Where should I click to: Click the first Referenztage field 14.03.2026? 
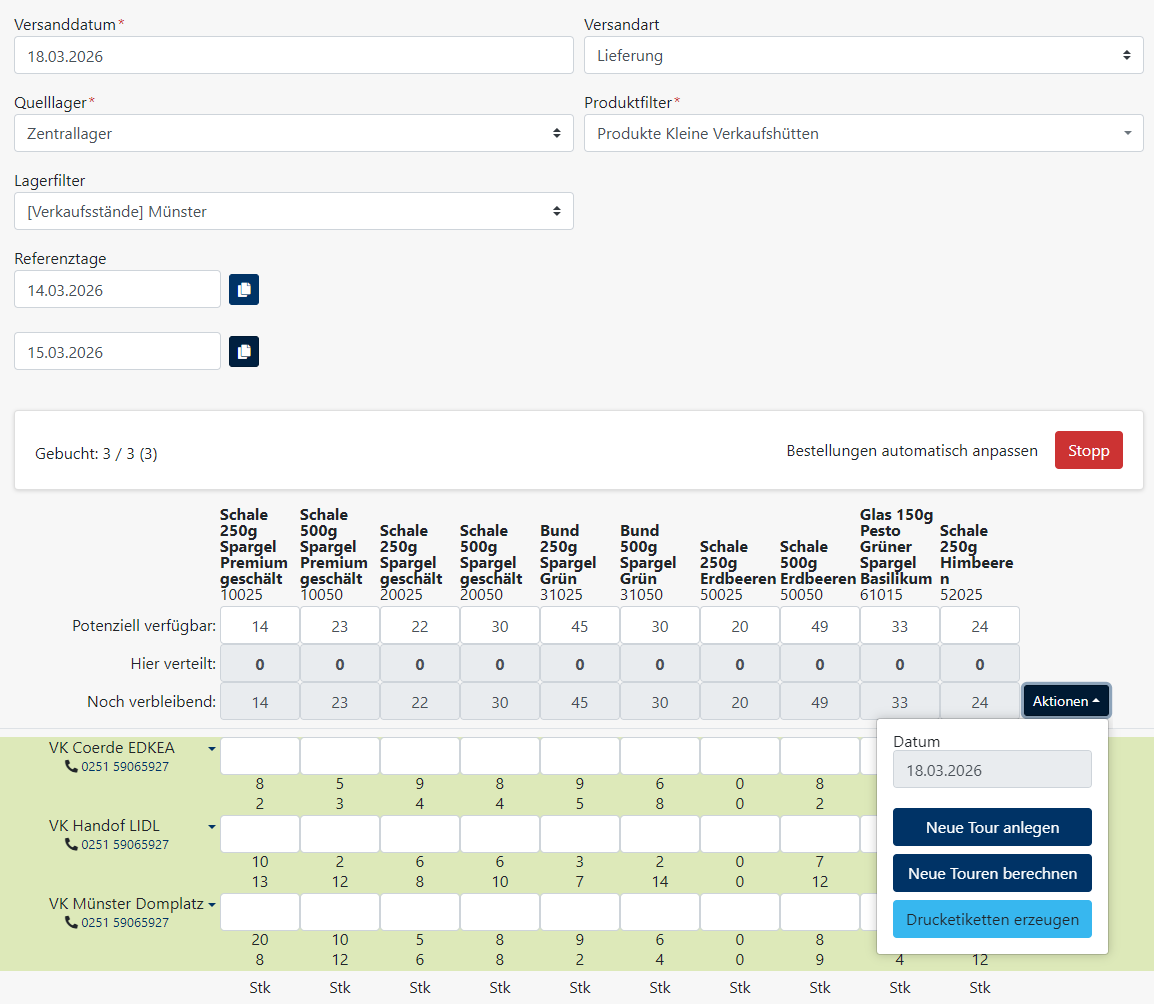(x=117, y=290)
